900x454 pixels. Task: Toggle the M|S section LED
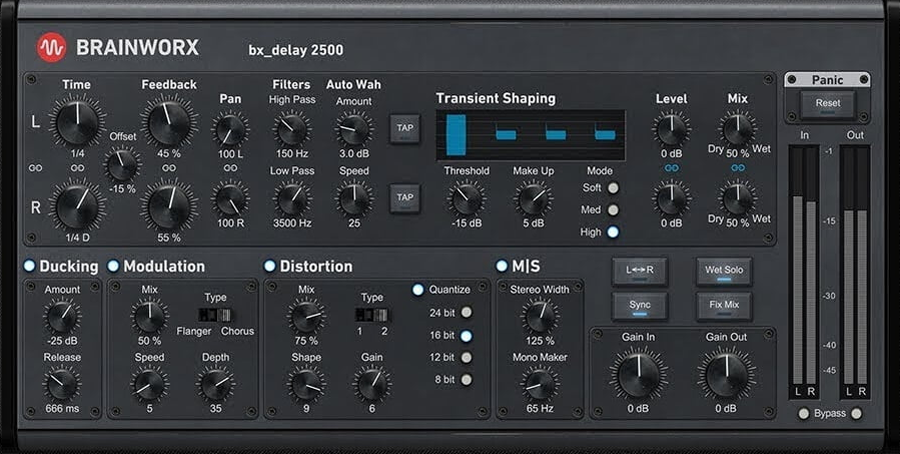tap(502, 266)
